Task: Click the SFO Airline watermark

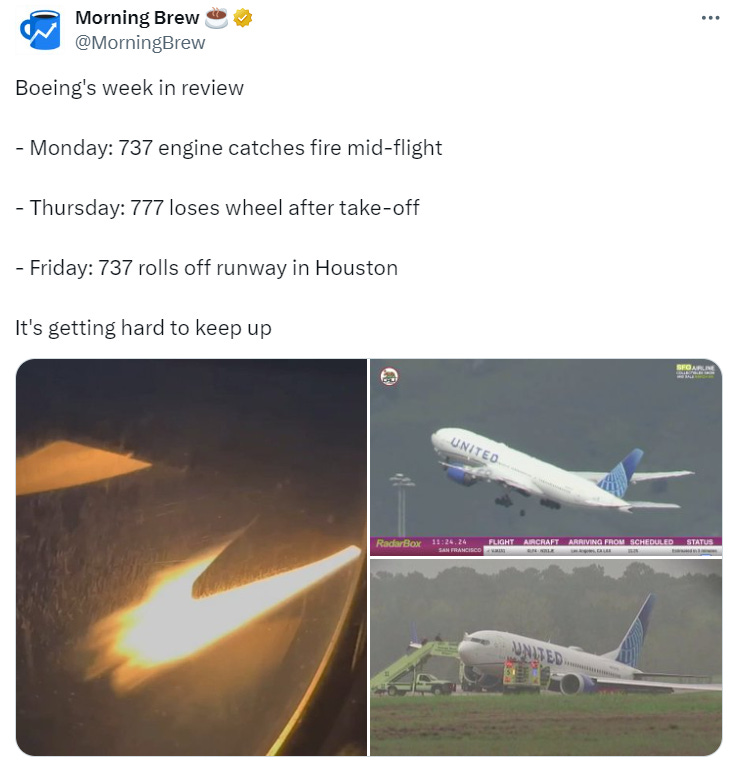Action: pyautogui.click(x=695, y=371)
